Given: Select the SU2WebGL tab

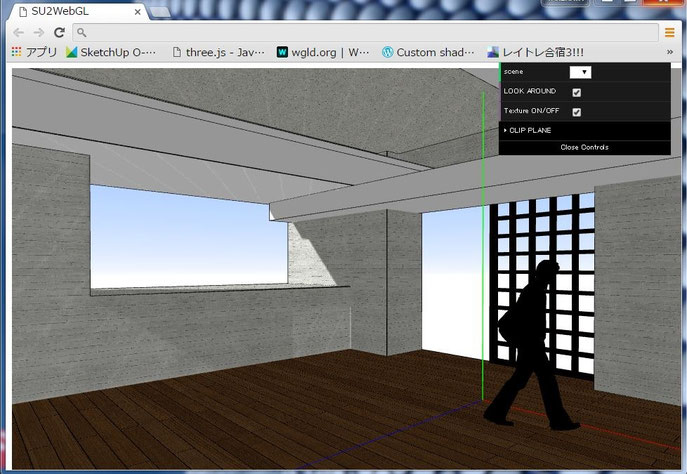Looking at the screenshot, I should (x=79, y=12).
